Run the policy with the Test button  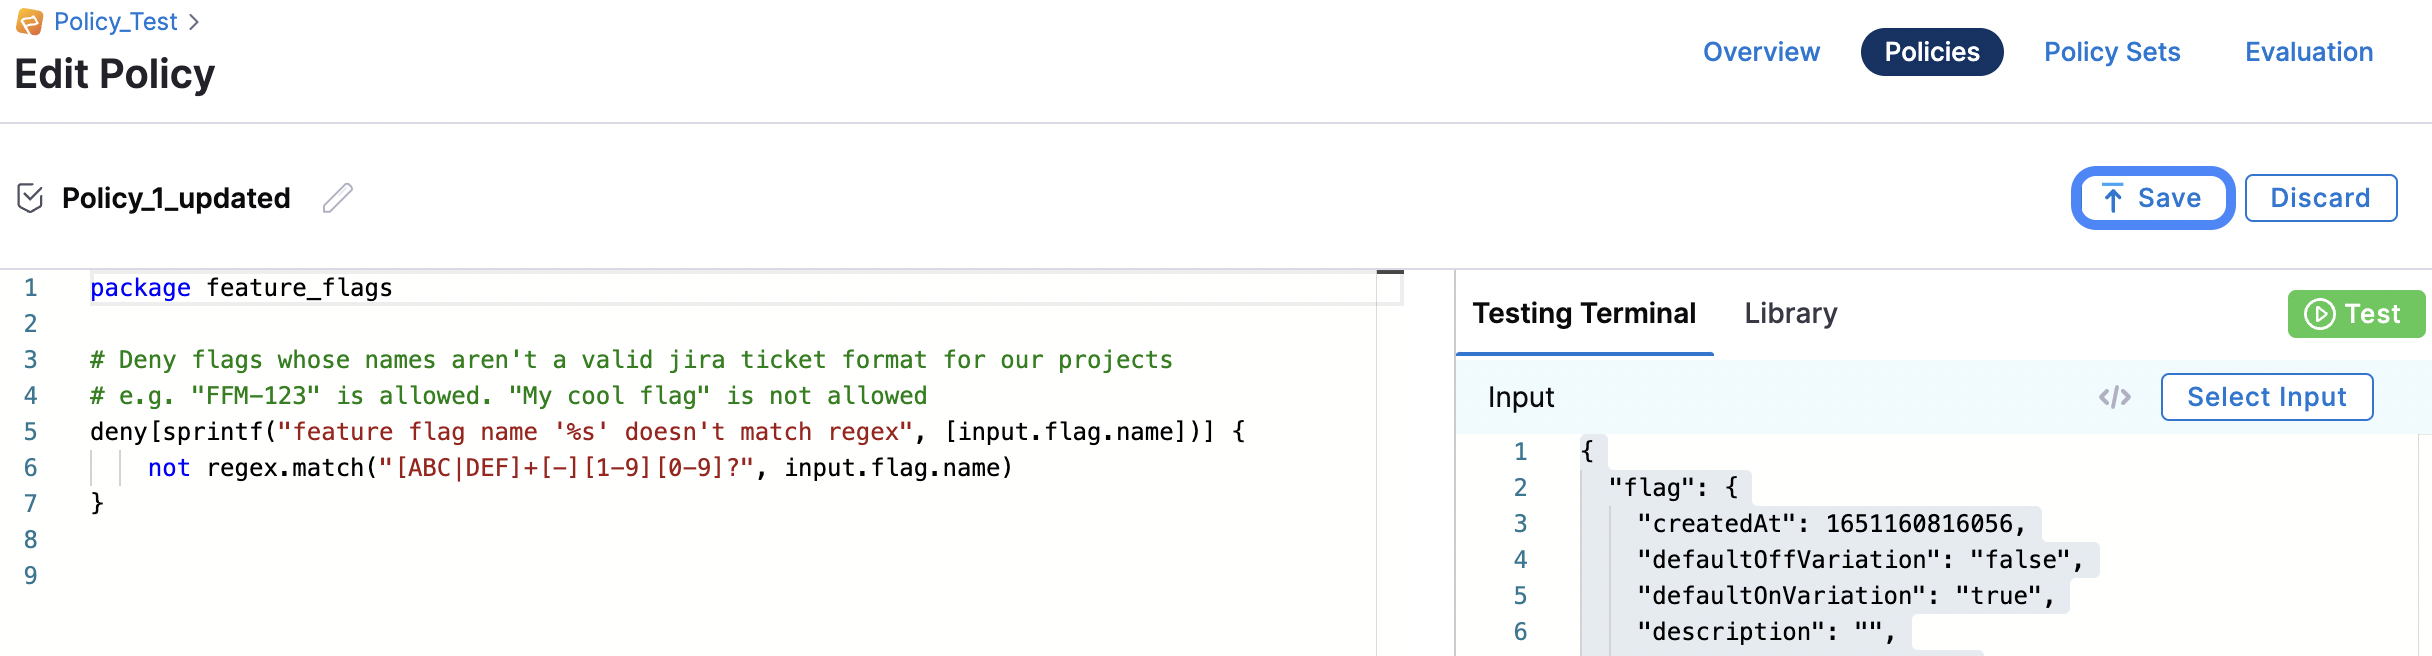pyautogui.click(x=2356, y=314)
